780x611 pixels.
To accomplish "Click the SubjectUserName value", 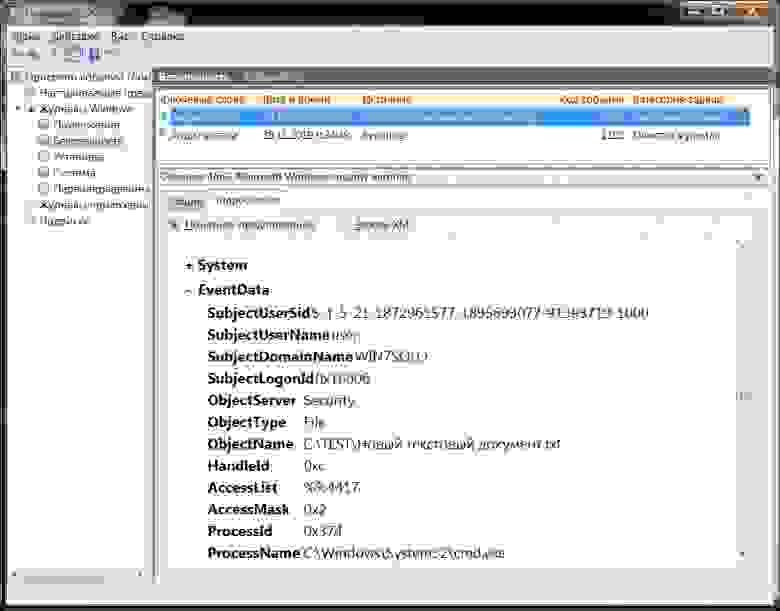I will click(344, 336).
